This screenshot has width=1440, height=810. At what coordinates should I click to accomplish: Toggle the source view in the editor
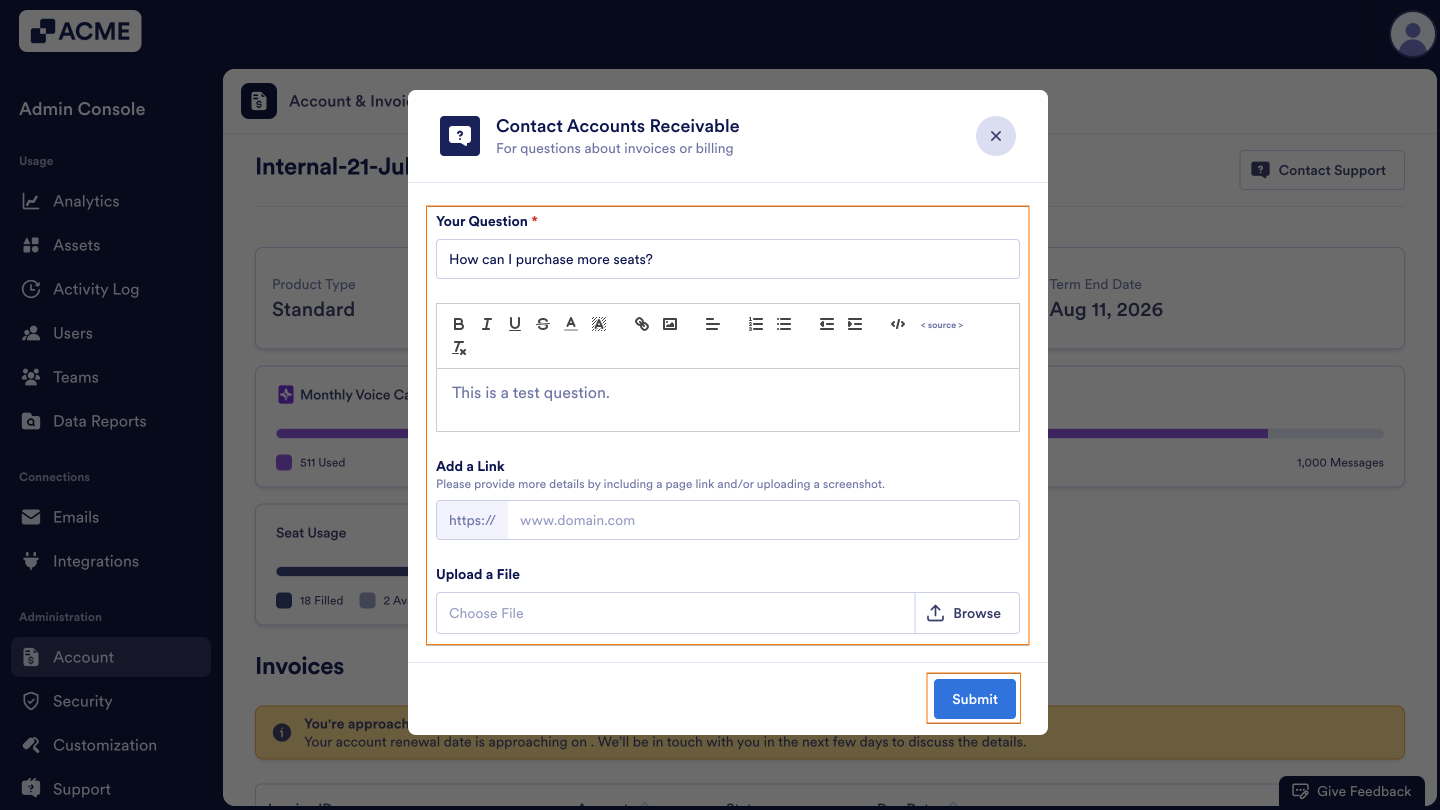[941, 325]
